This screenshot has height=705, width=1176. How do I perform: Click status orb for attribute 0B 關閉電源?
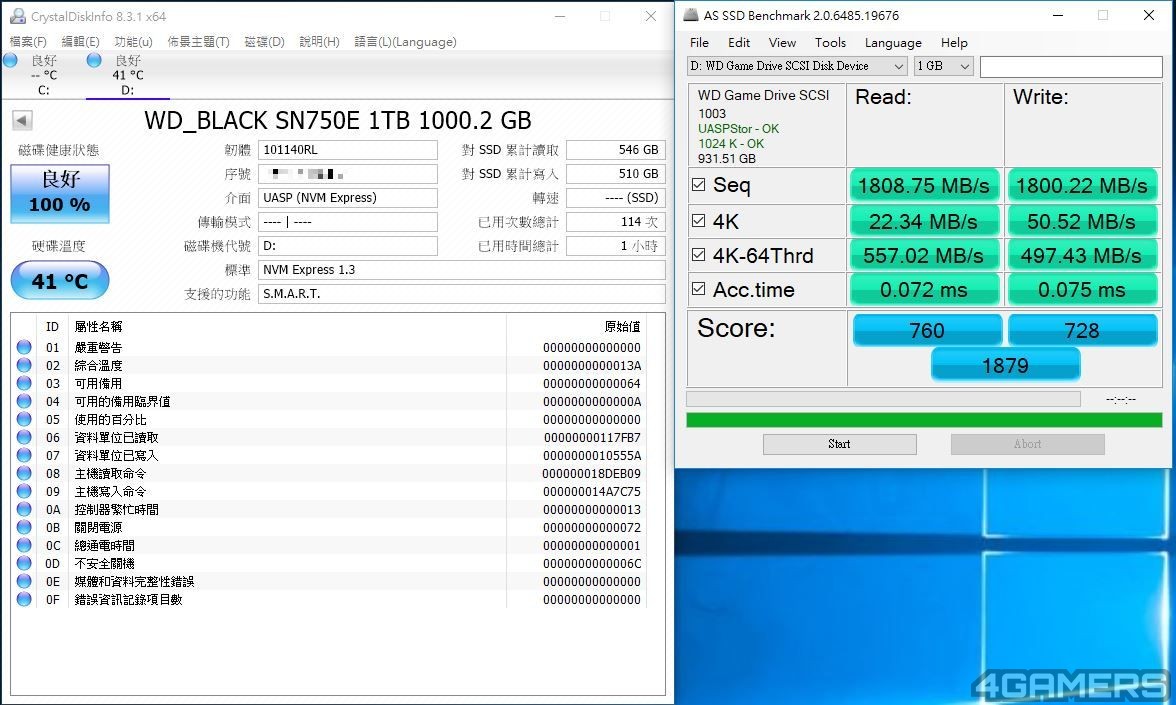[24, 527]
